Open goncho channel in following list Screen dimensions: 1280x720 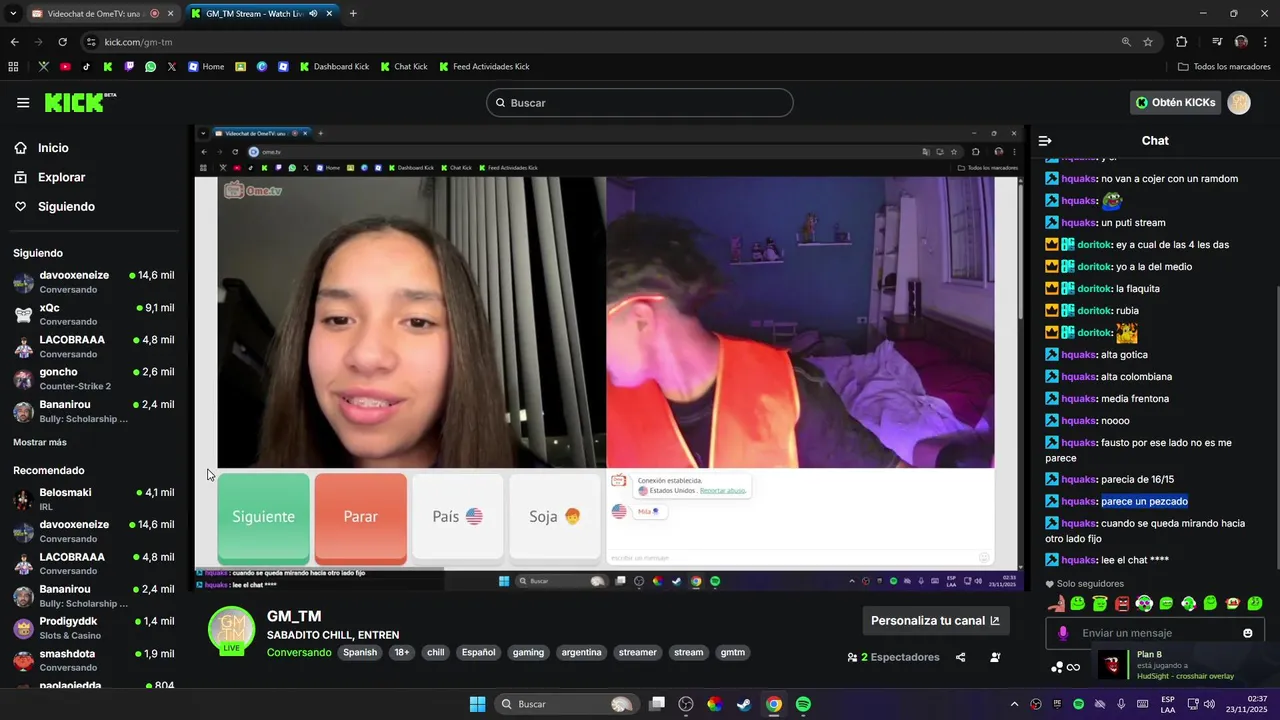(94, 378)
